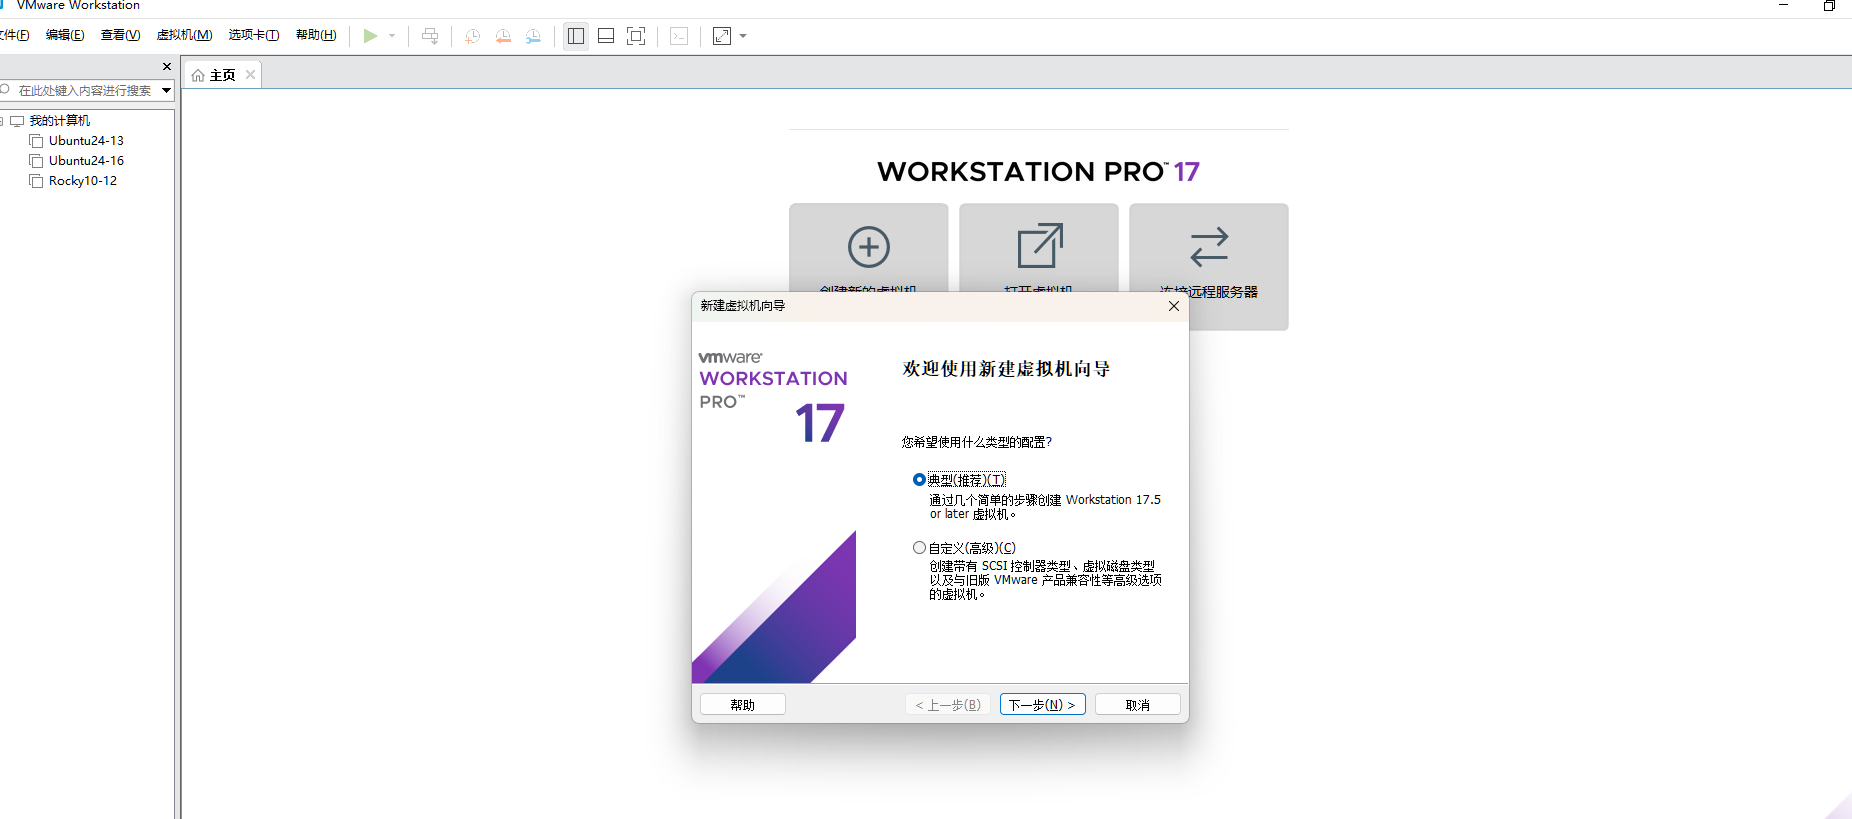Click the VM icon beside Ubuntu24-13

(x=36, y=141)
